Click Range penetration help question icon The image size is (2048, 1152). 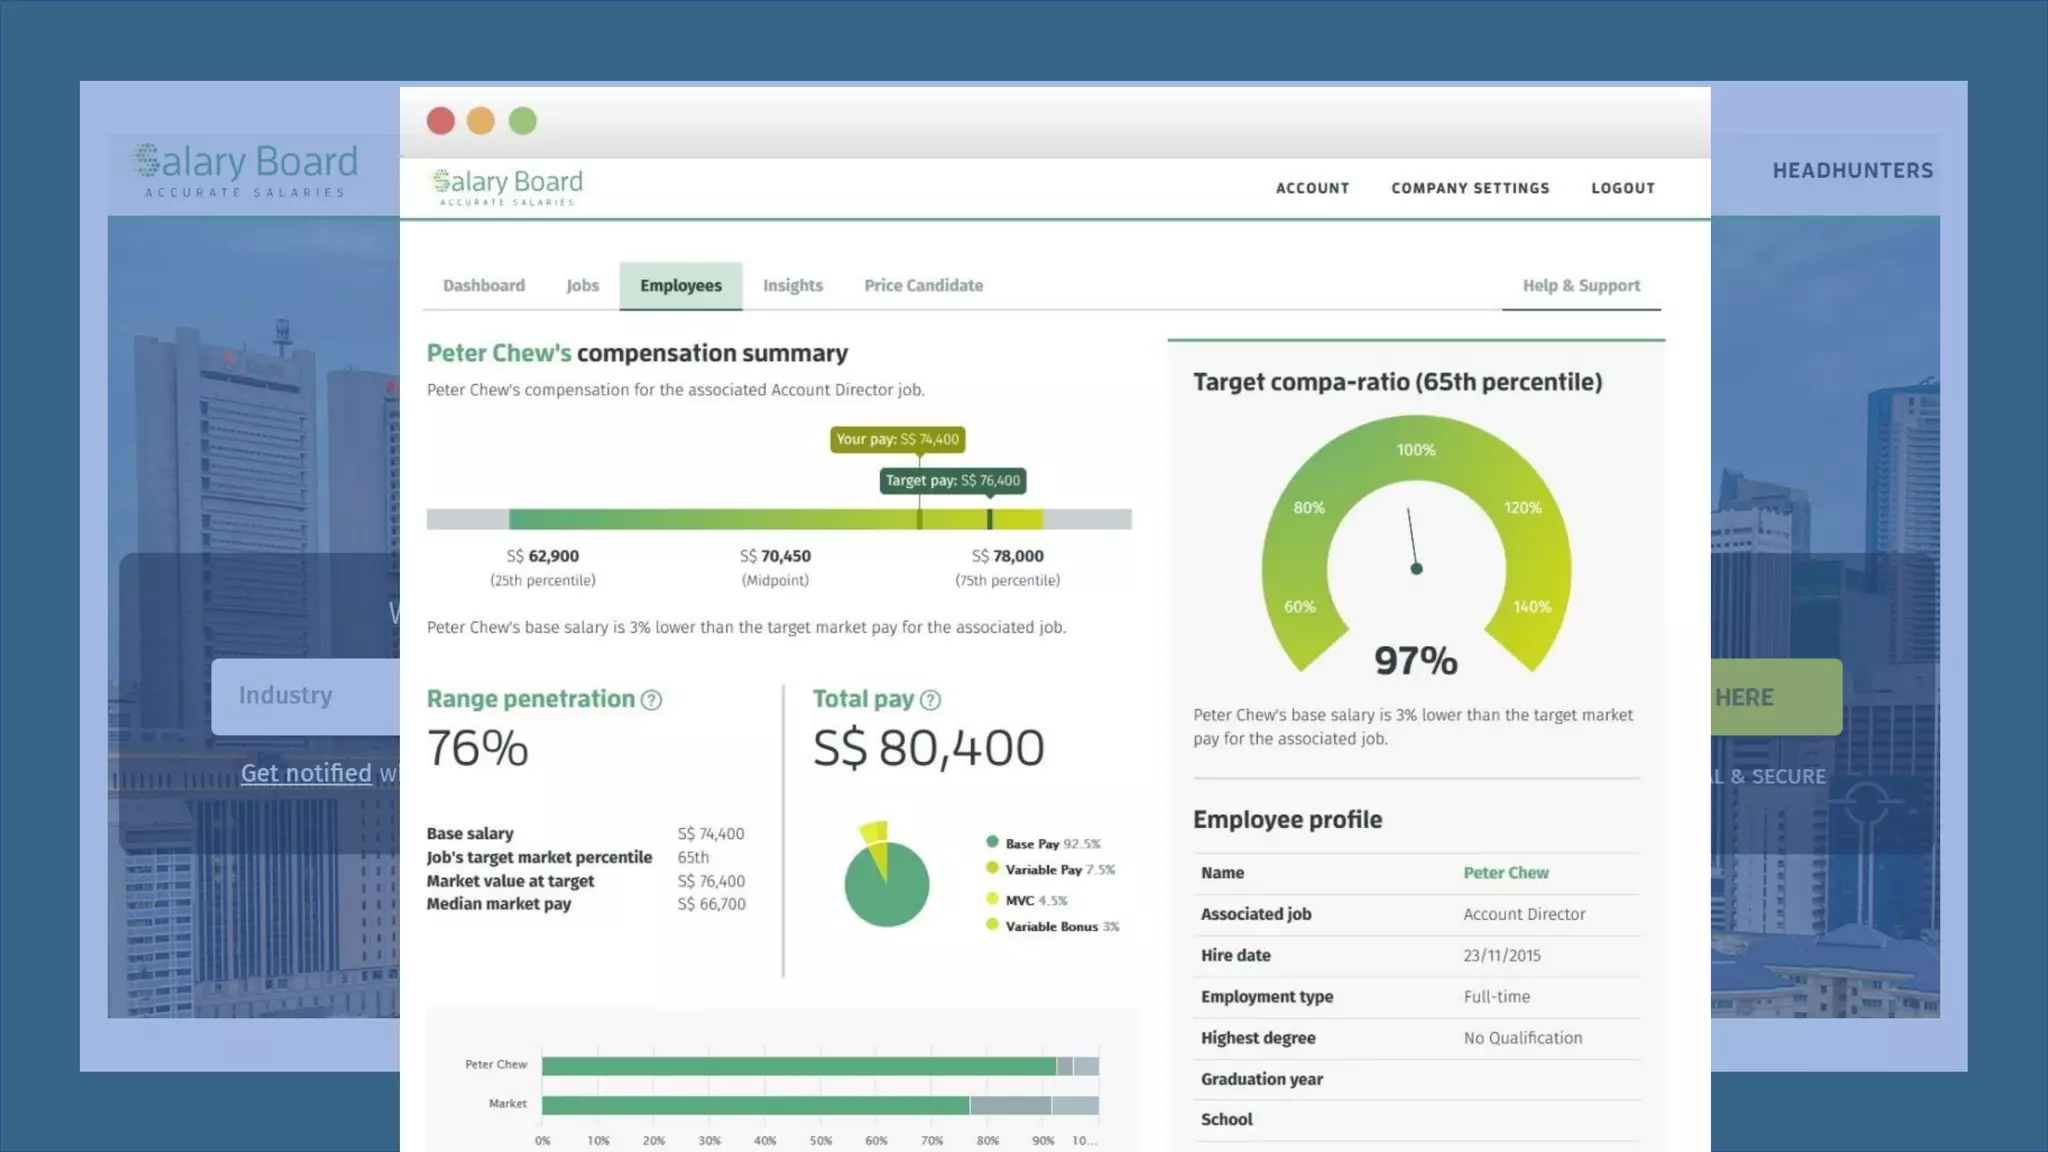[651, 700]
